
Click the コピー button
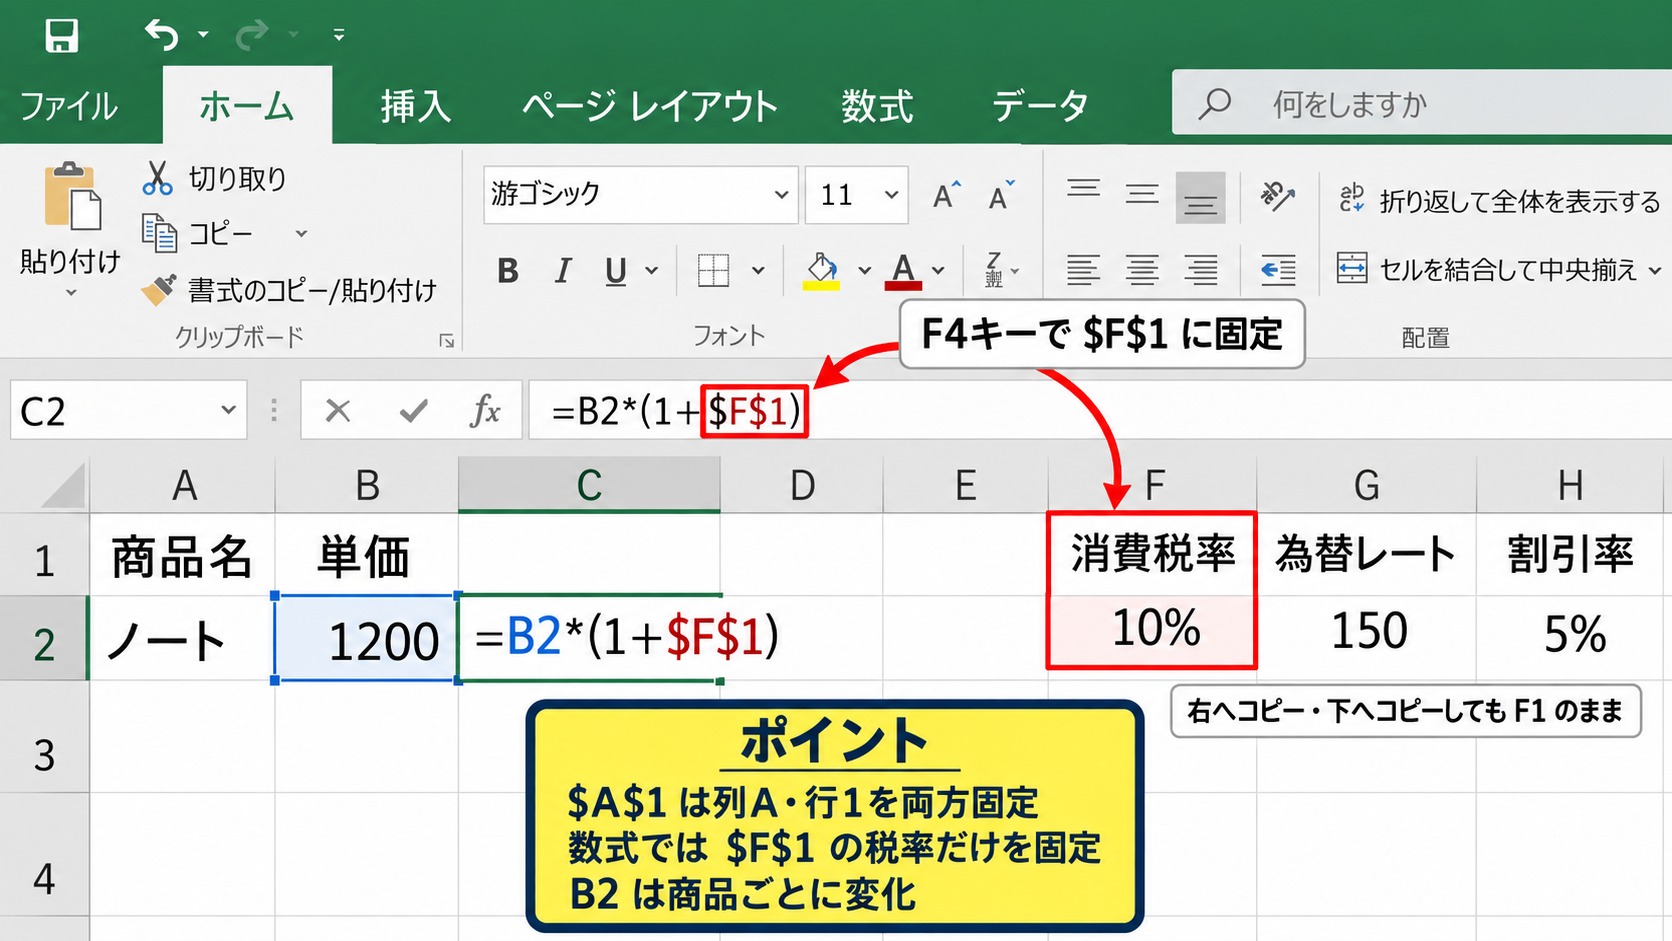point(199,233)
